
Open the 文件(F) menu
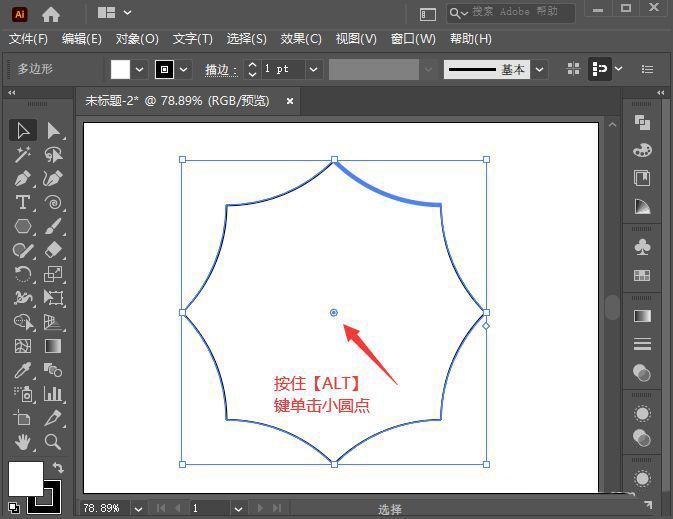pos(28,39)
